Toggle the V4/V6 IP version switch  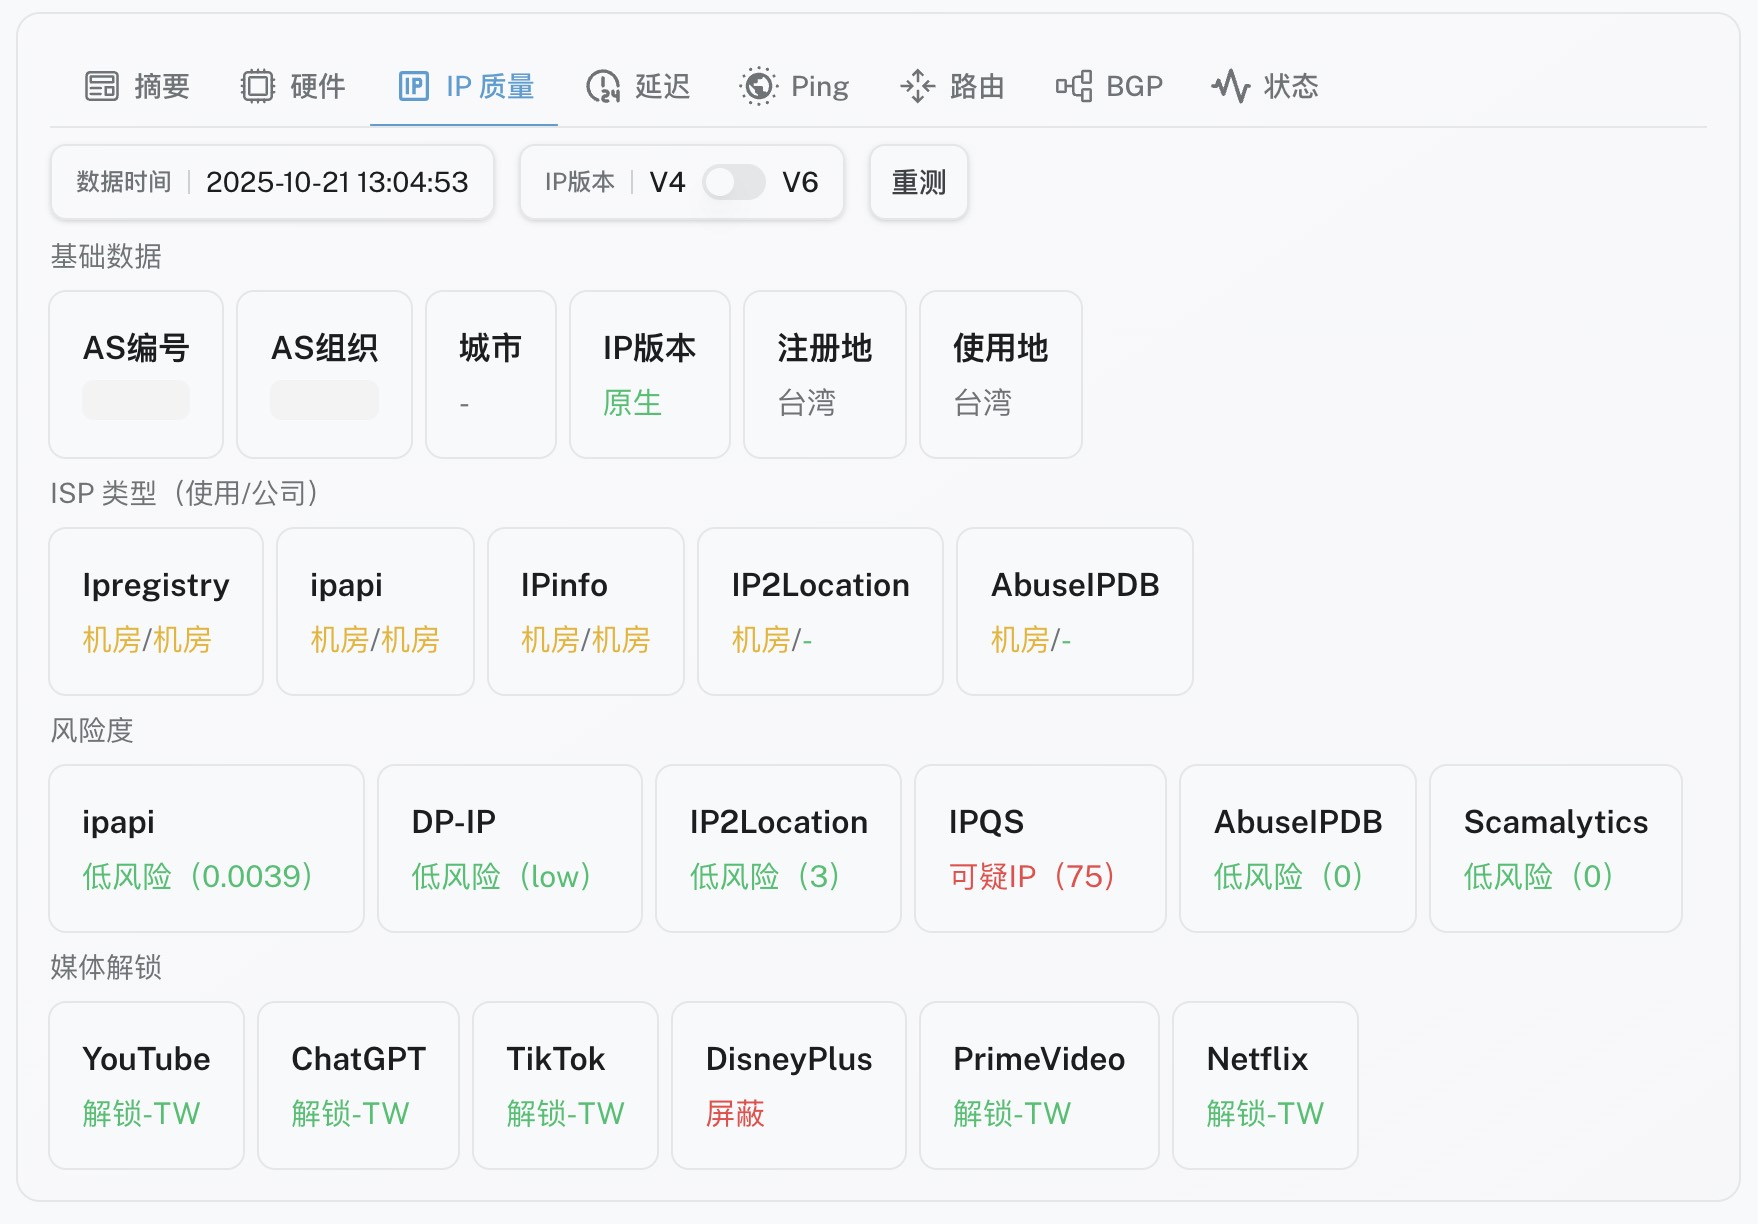tap(733, 182)
